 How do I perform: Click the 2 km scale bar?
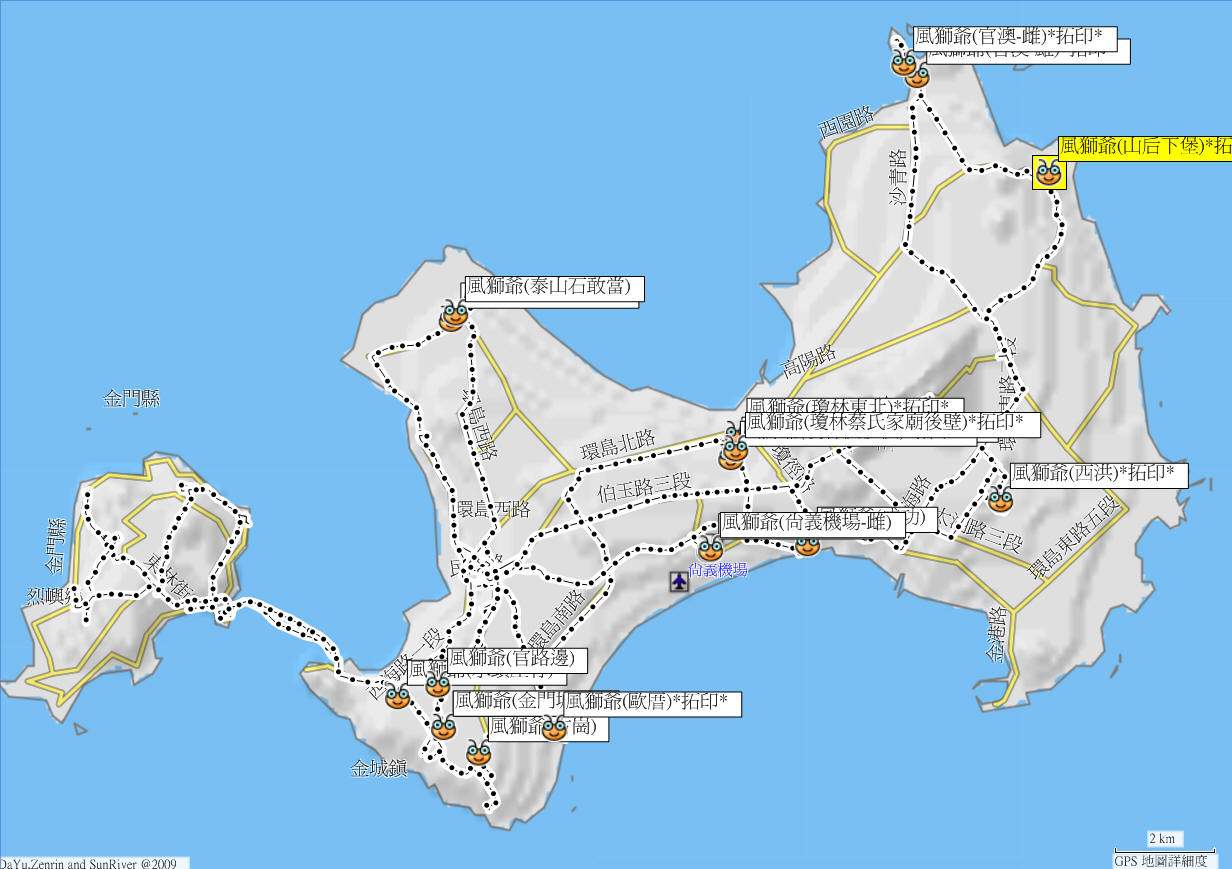coord(1161,840)
